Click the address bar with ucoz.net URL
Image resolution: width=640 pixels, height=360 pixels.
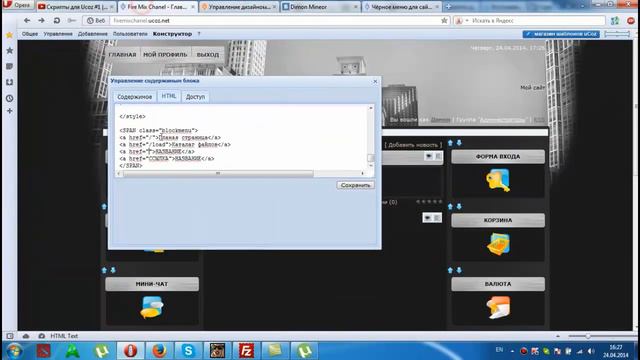[x=273, y=20]
